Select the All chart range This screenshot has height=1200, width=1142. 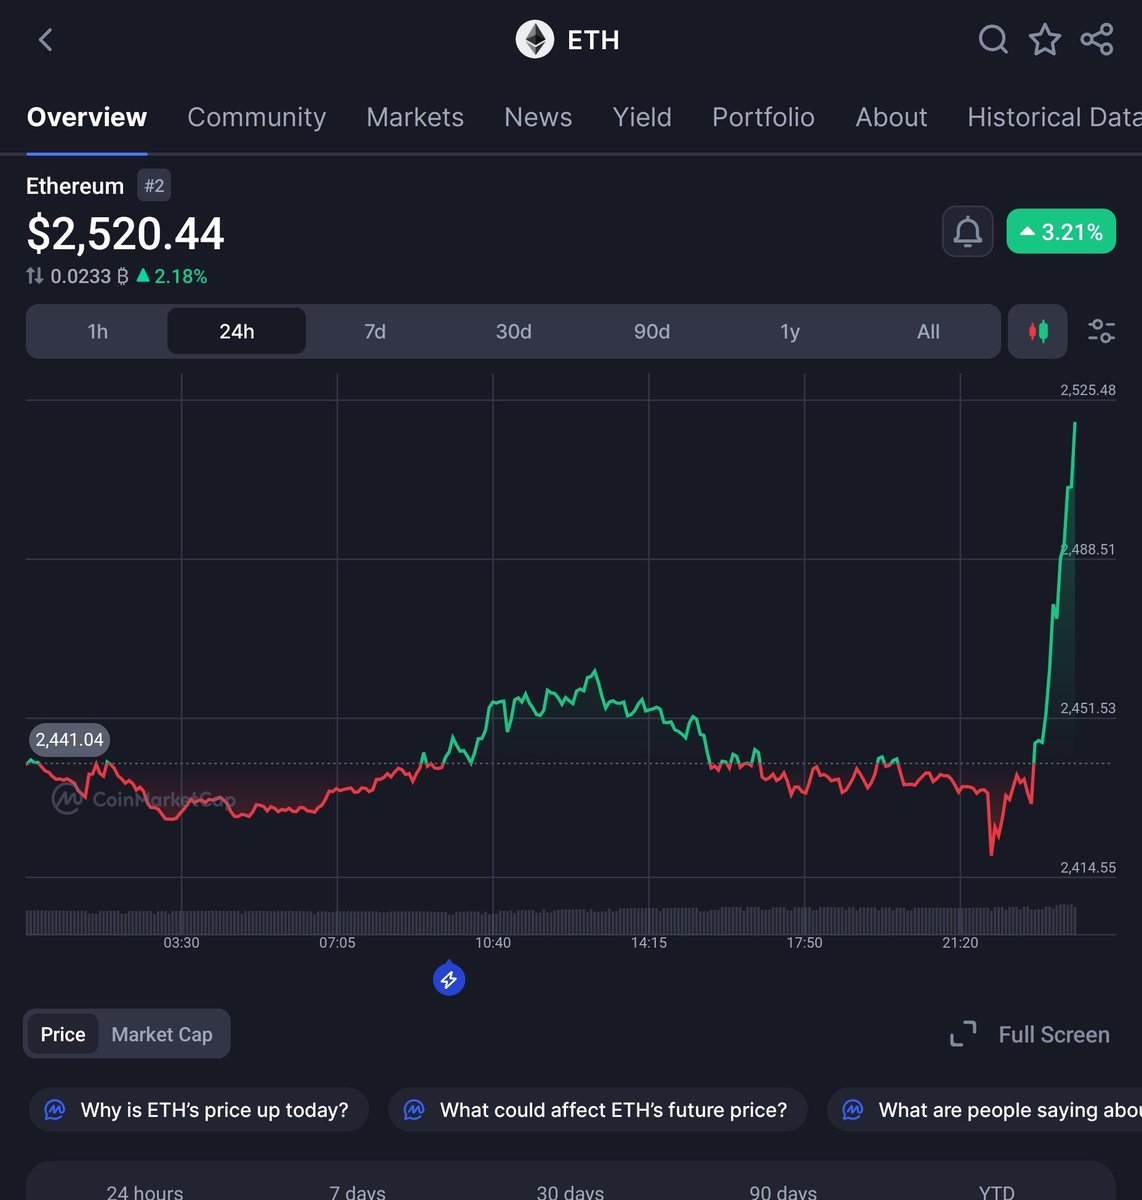click(x=928, y=331)
